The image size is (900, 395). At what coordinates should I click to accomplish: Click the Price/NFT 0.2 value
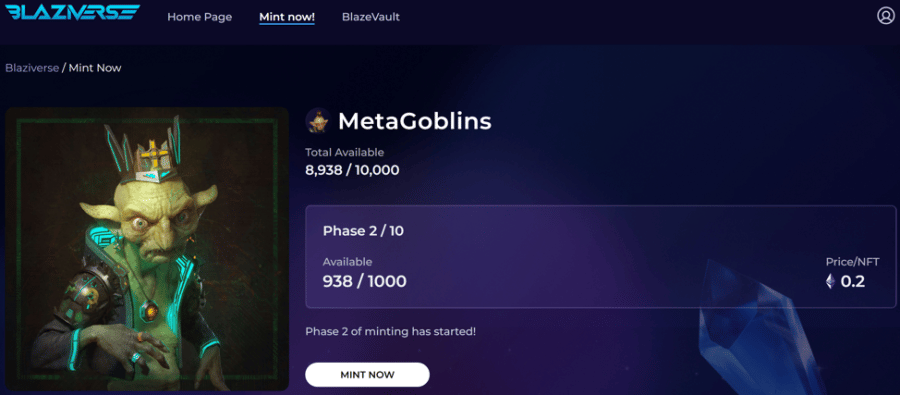(852, 281)
